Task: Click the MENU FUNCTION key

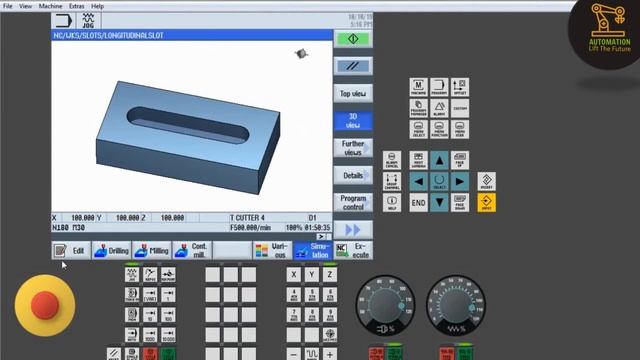Action: pyautogui.click(x=439, y=129)
